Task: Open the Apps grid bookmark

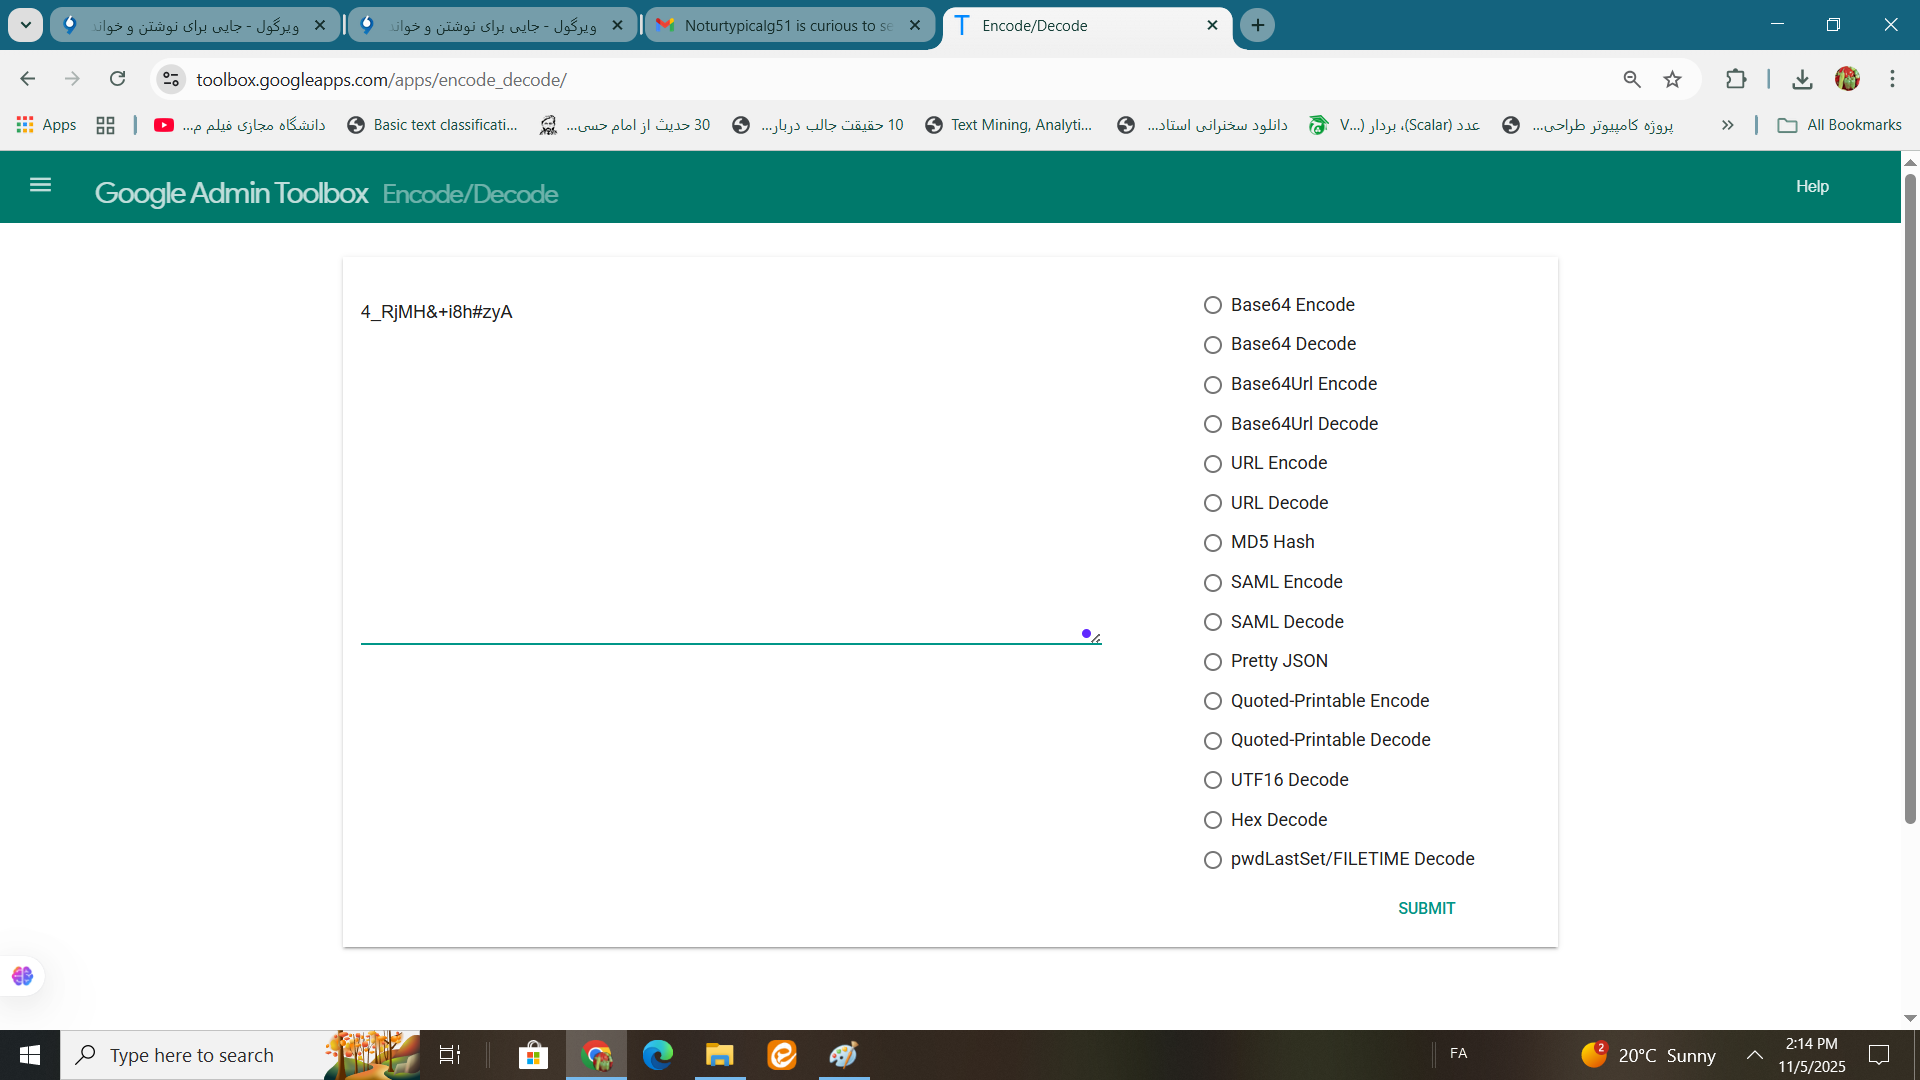Action: pos(46,125)
